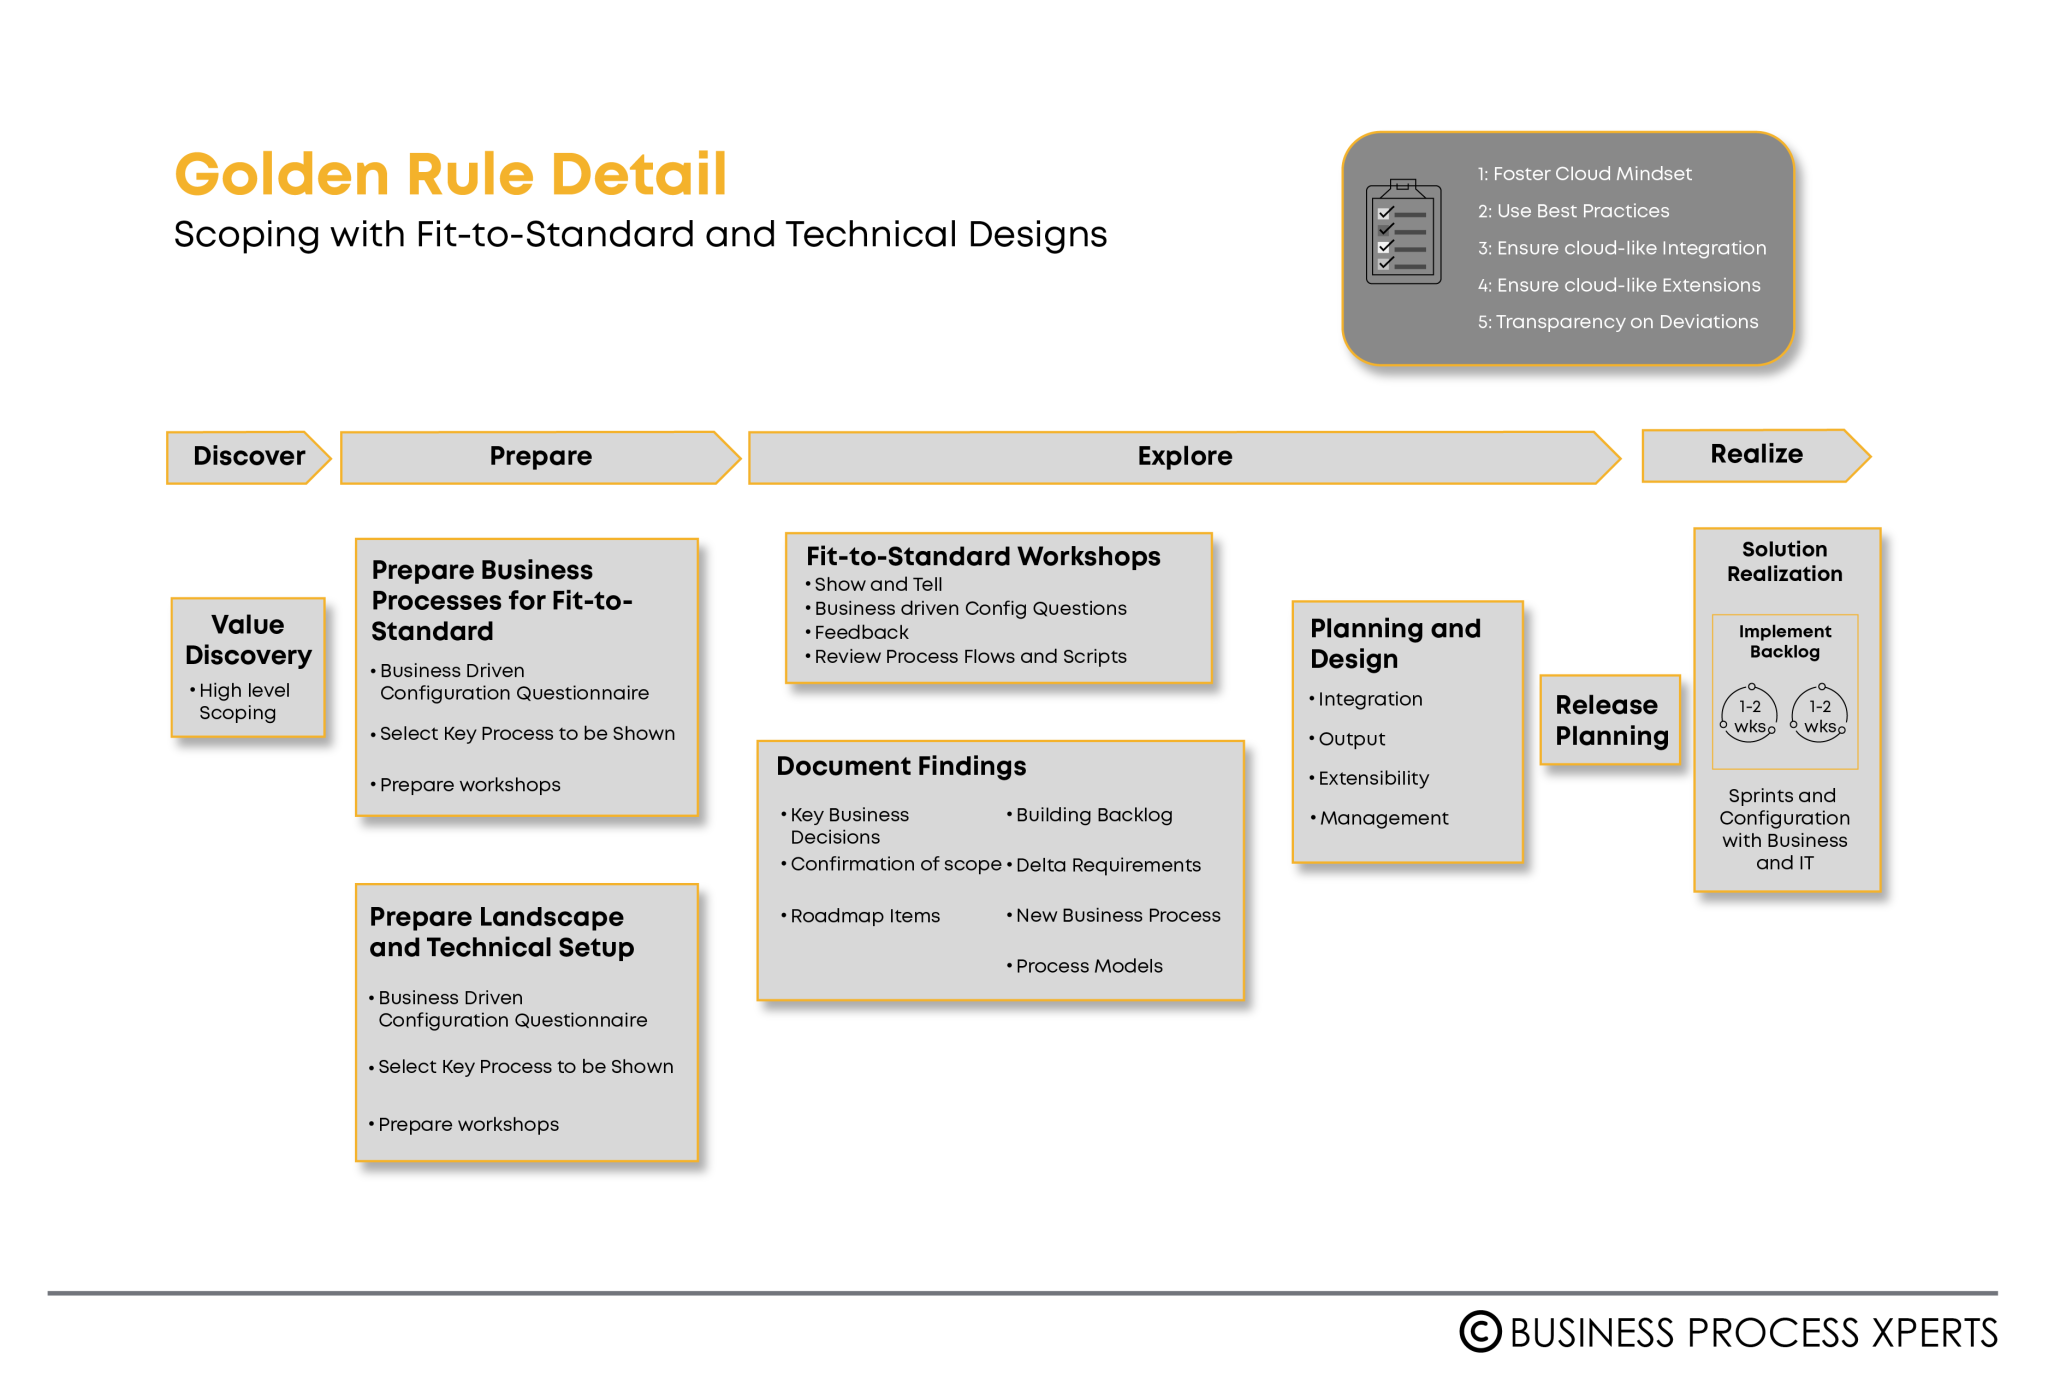Click the Golden Rule Detail title
This screenshot has height=1375, width=2048.
450,172
